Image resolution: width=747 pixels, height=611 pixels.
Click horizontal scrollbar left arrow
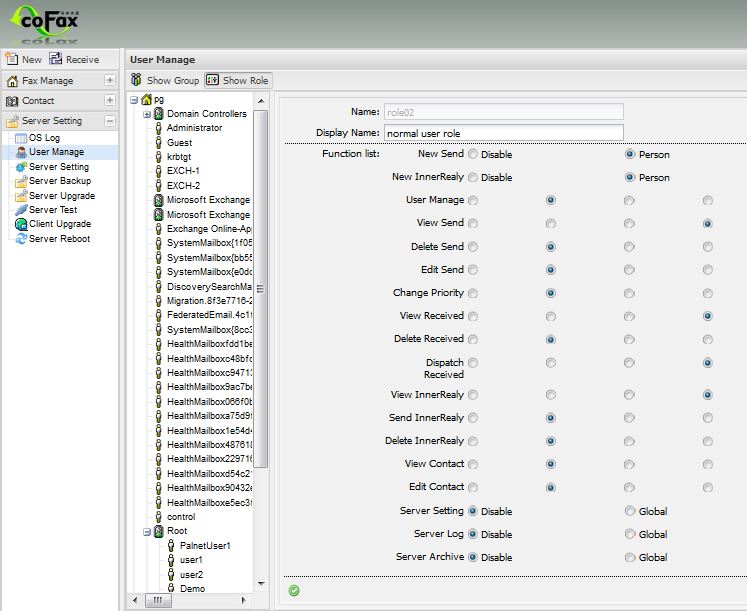pyautogui.click(x=135, y=600)
